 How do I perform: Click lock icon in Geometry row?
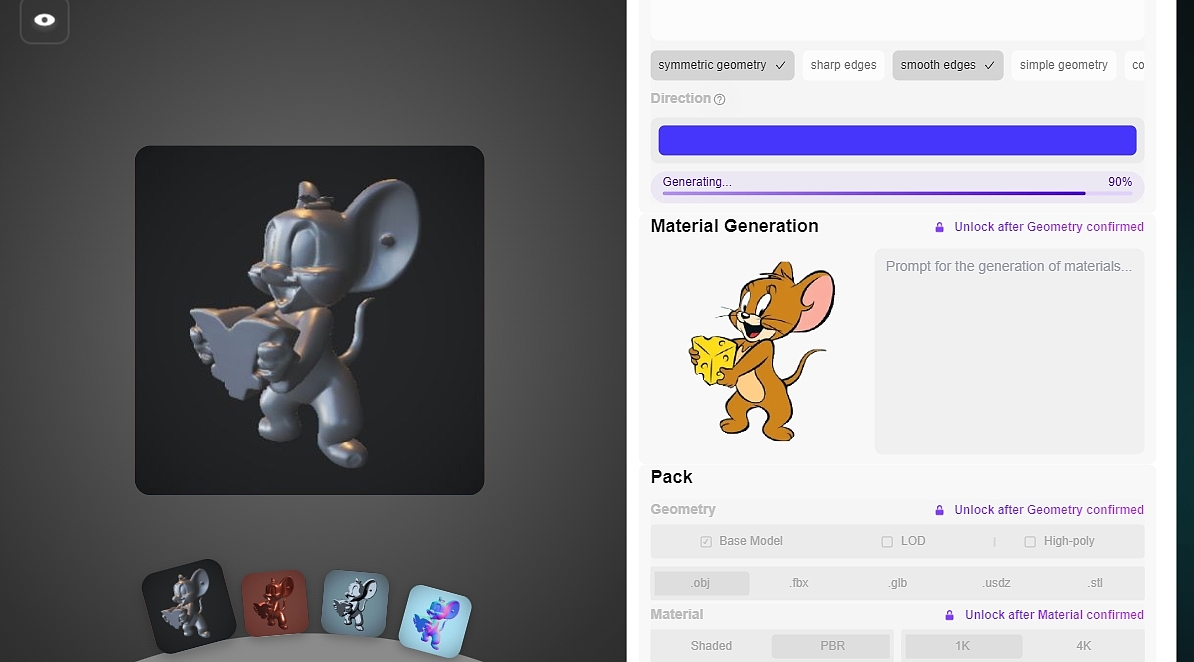tap(939, 510)
